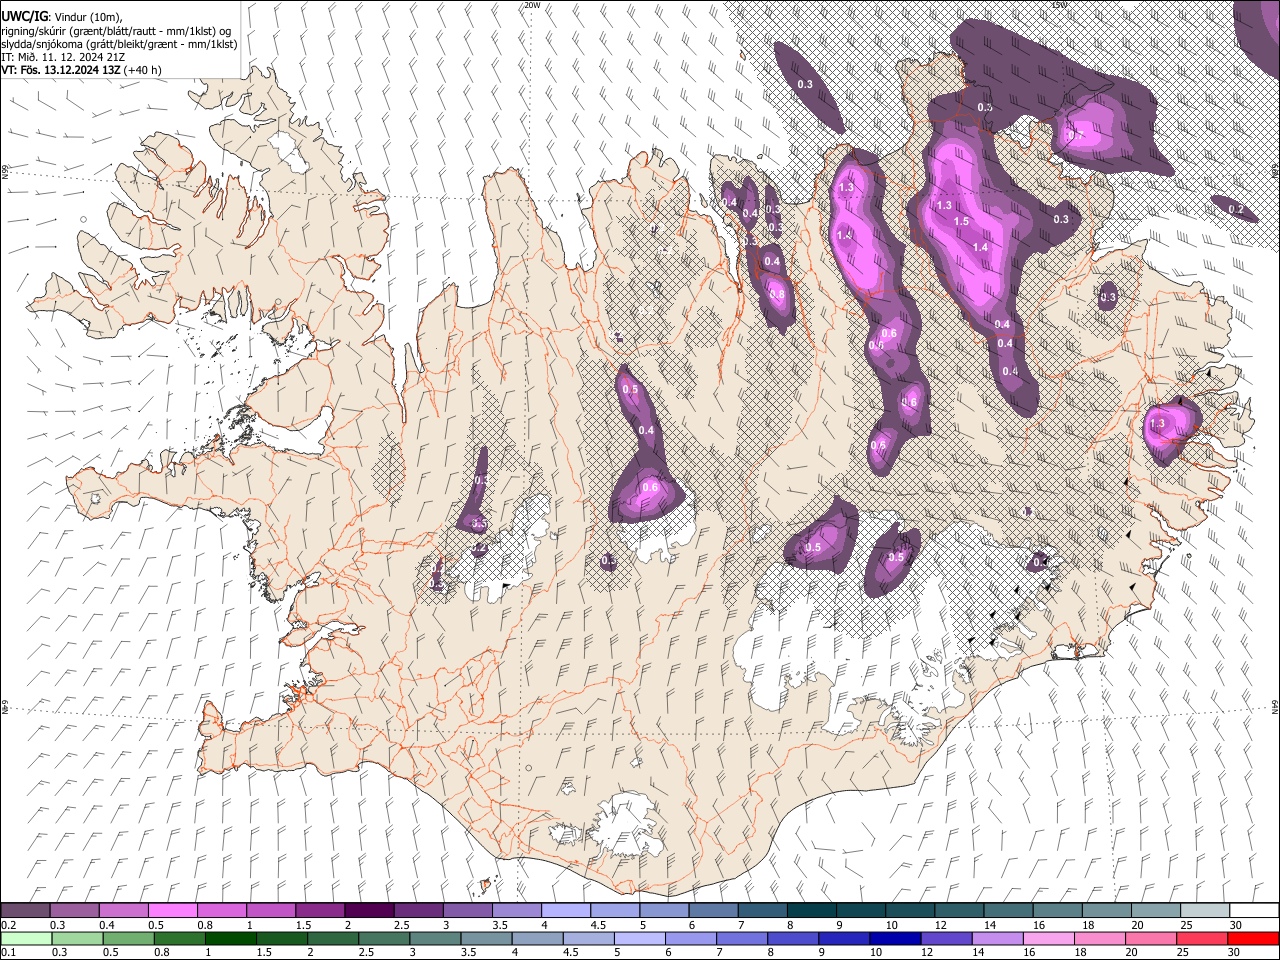Click the "12" label in the snow scale row

[x=940, y=924]
